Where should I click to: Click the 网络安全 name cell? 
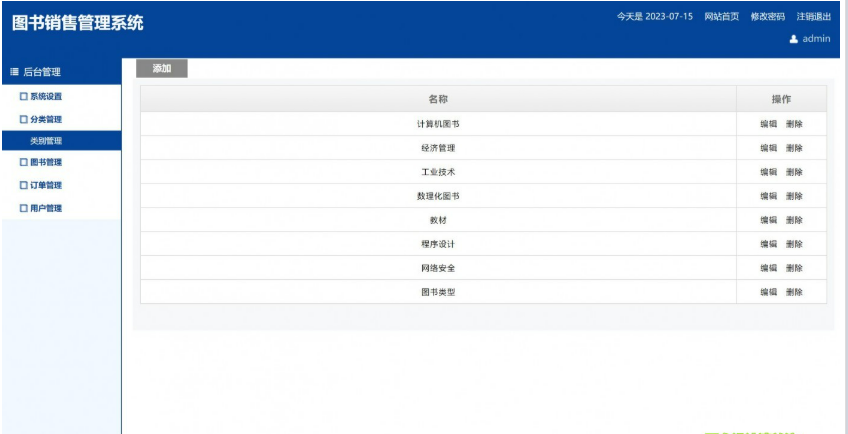438,268
